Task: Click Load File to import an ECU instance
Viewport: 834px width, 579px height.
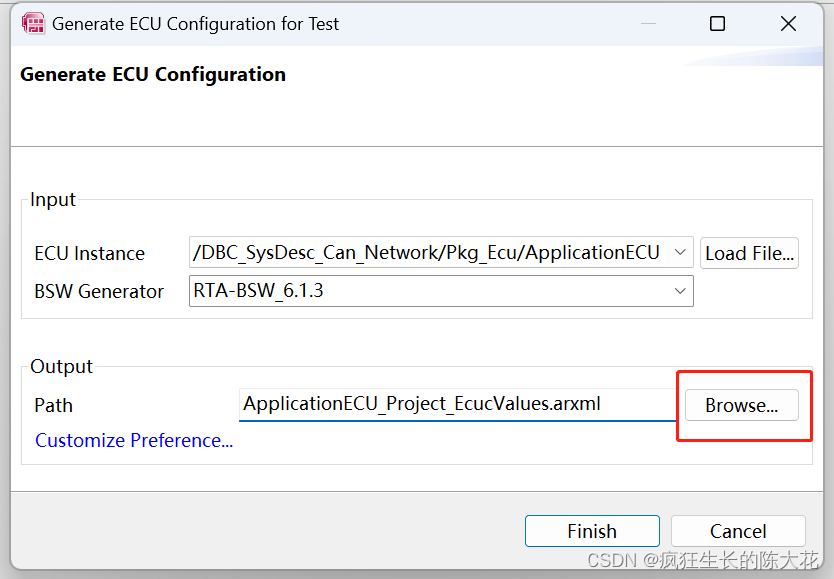Action: tap(749, 253)
